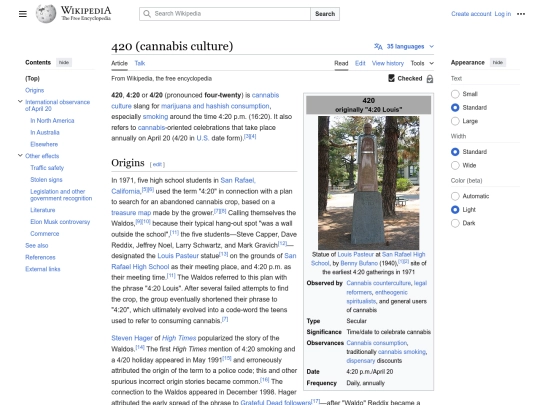This screenshot has height=405, width=540.
Task: Click the Log in link
Action: point(503,14)
